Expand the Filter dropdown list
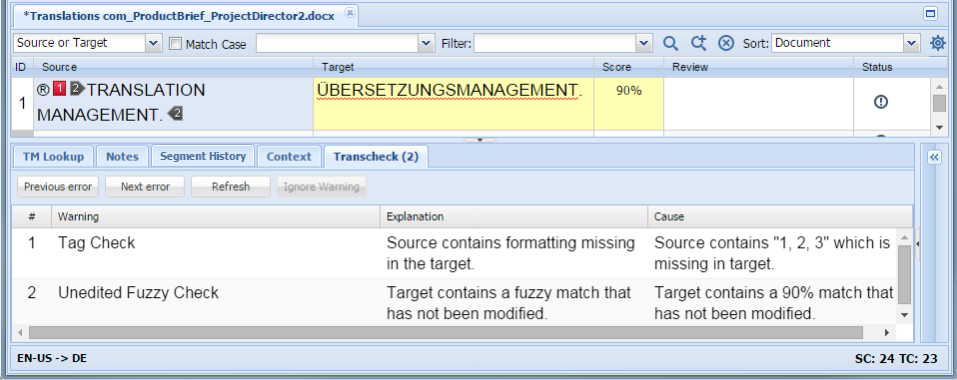 tap(644, 43)
